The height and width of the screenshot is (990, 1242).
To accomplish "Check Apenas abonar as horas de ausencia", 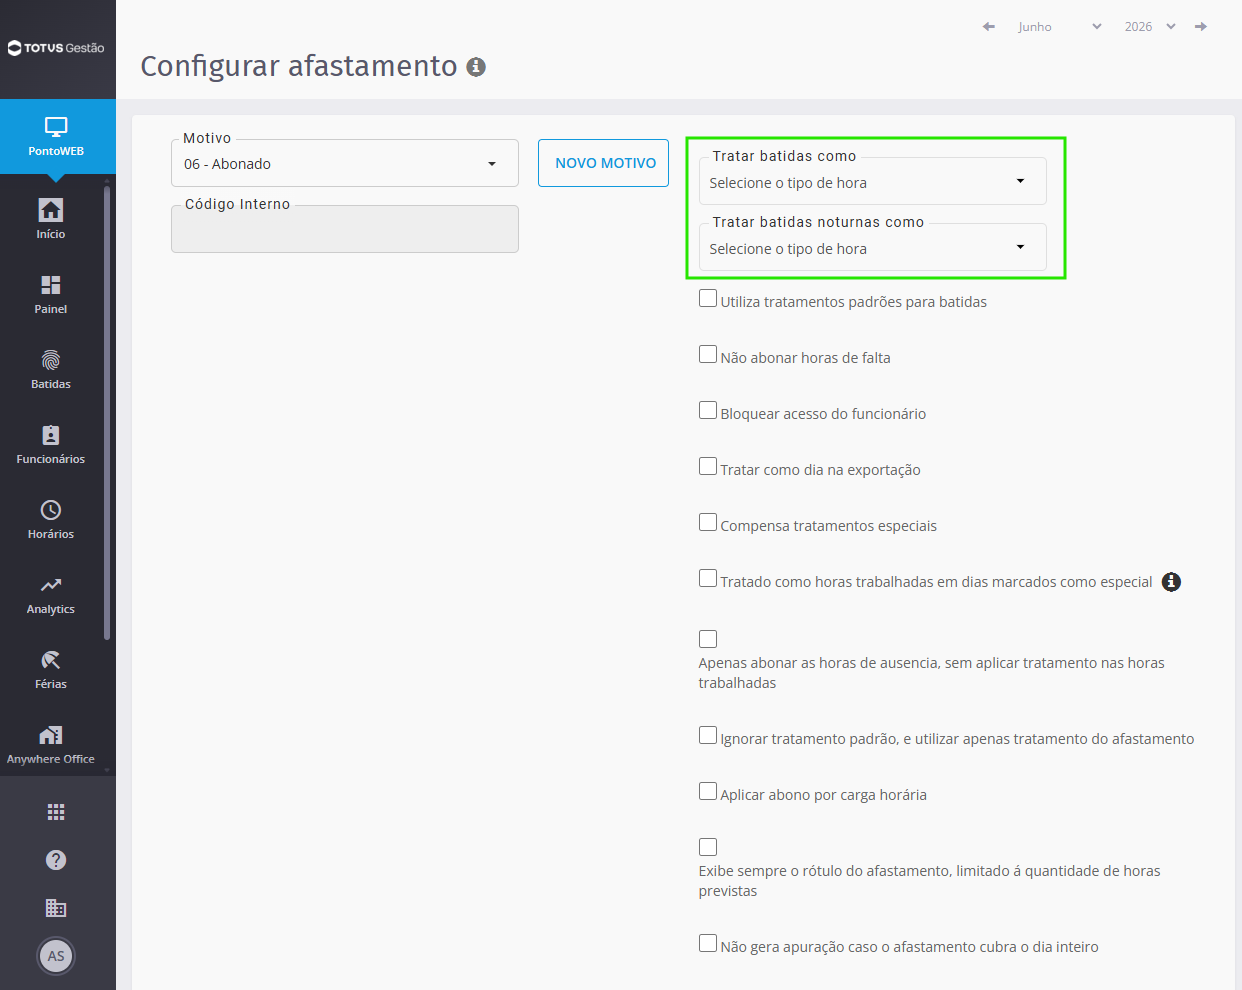I will click(x=708, y=640).
